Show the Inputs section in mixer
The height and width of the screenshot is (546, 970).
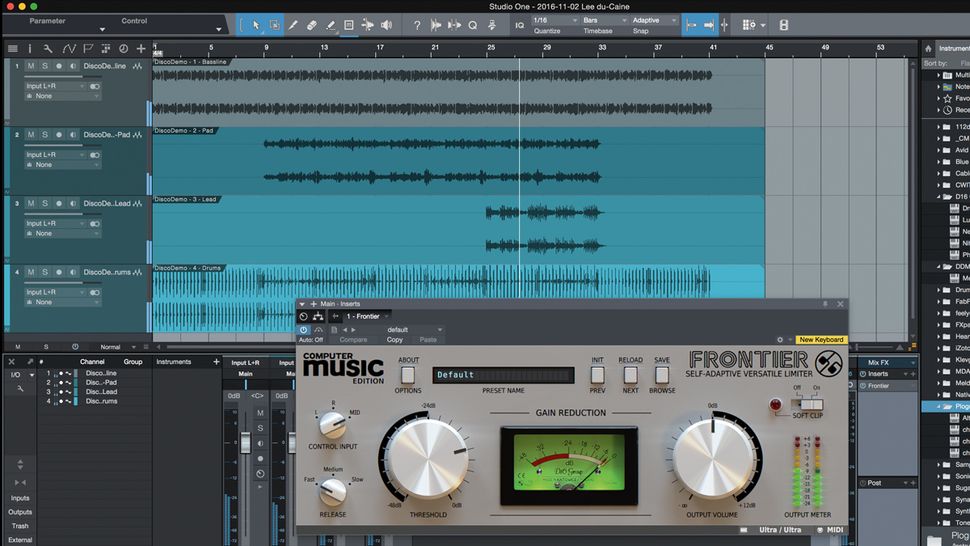click(x=20, y=498)
